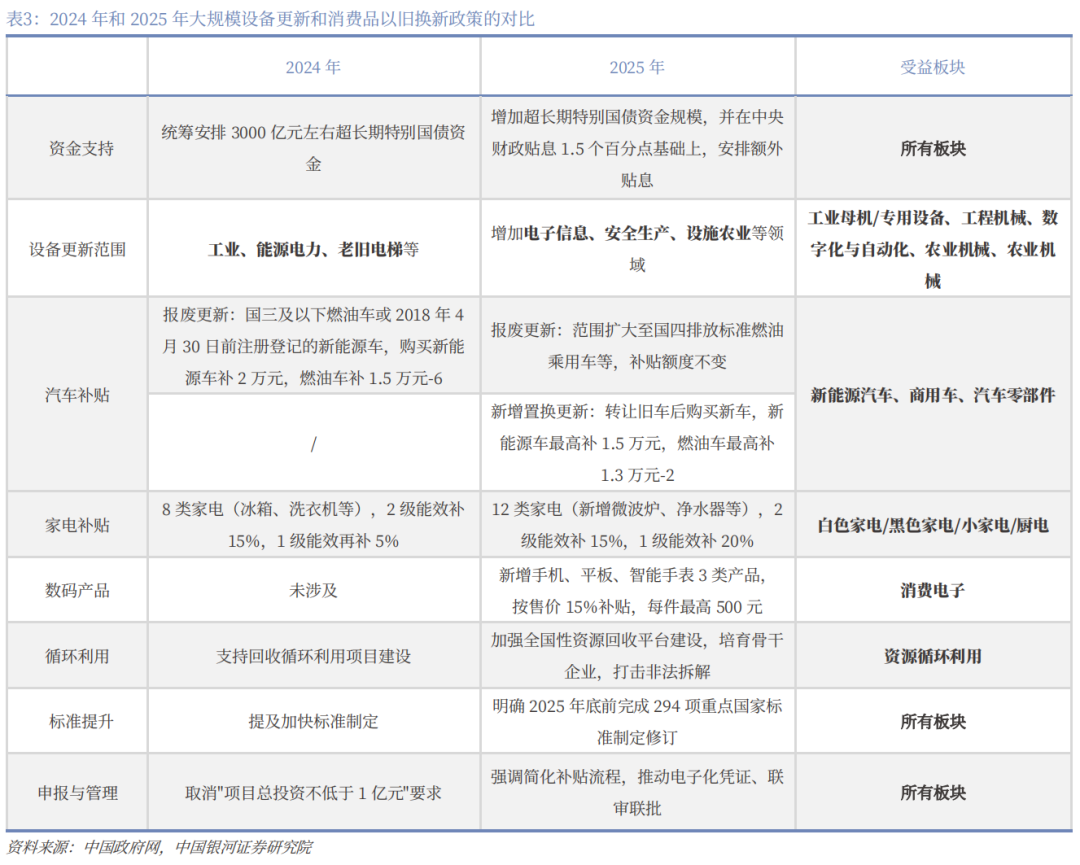Image resolution: width=1080 pixels, height=865 pixels.
Task: Click the 受益板块 column header
Action: 932,68
